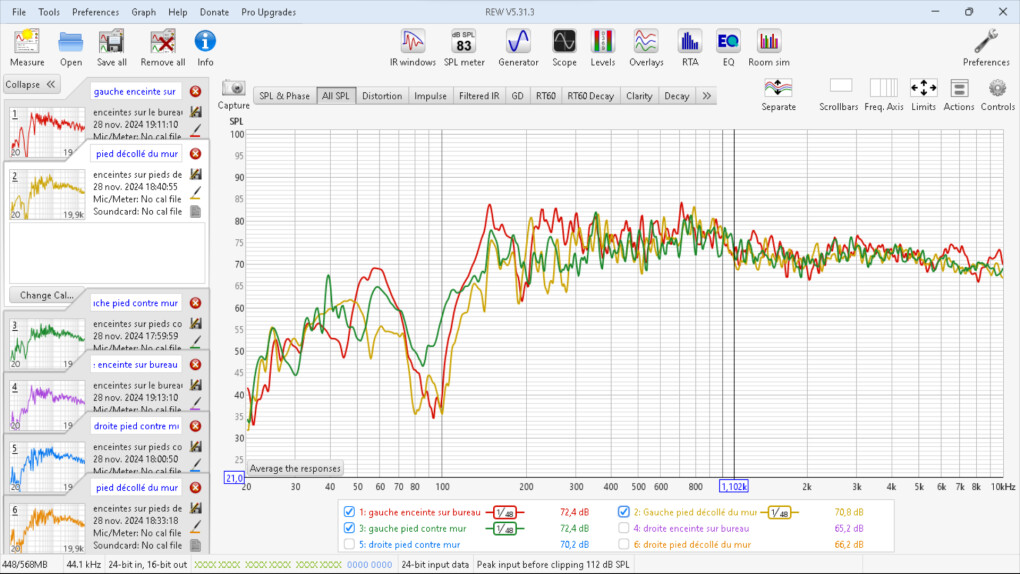This screenshot has height=574, width=1020.
Task: Open graph Limits settings
Action: (923, 94)
